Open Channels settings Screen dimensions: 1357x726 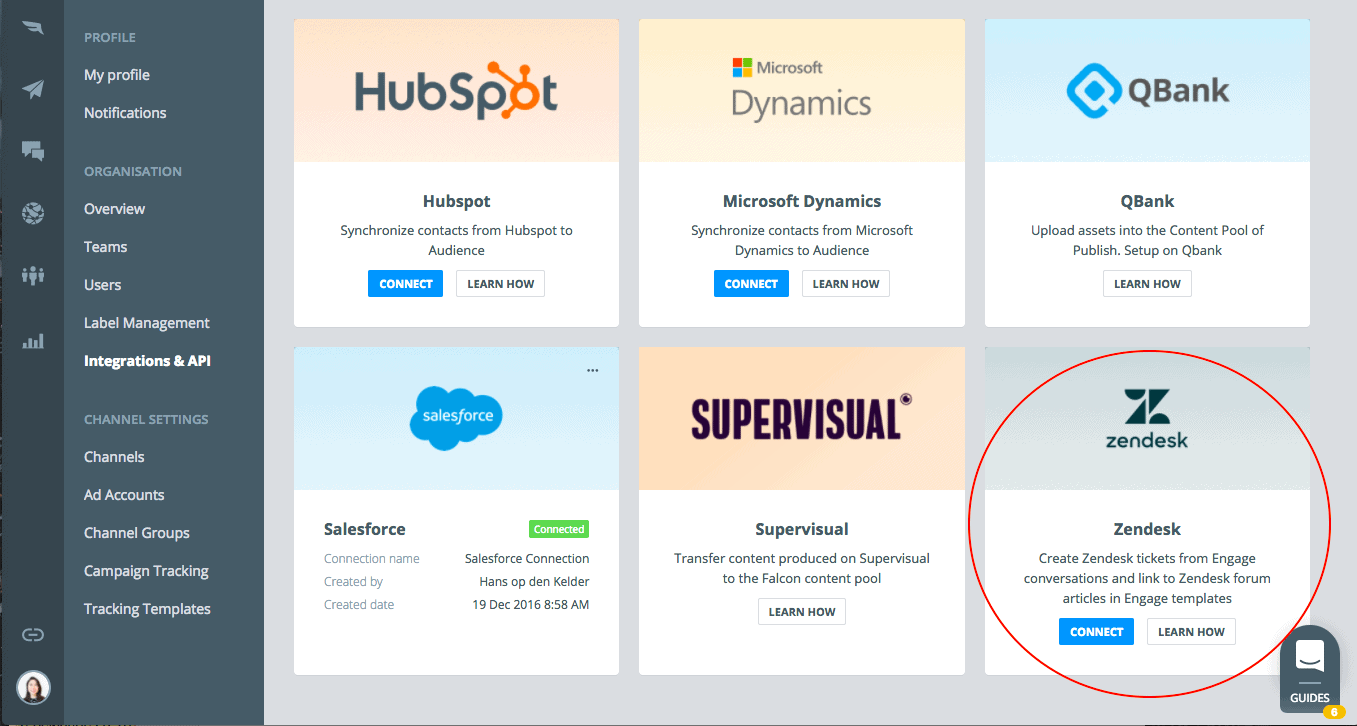[x=114, y=457]
